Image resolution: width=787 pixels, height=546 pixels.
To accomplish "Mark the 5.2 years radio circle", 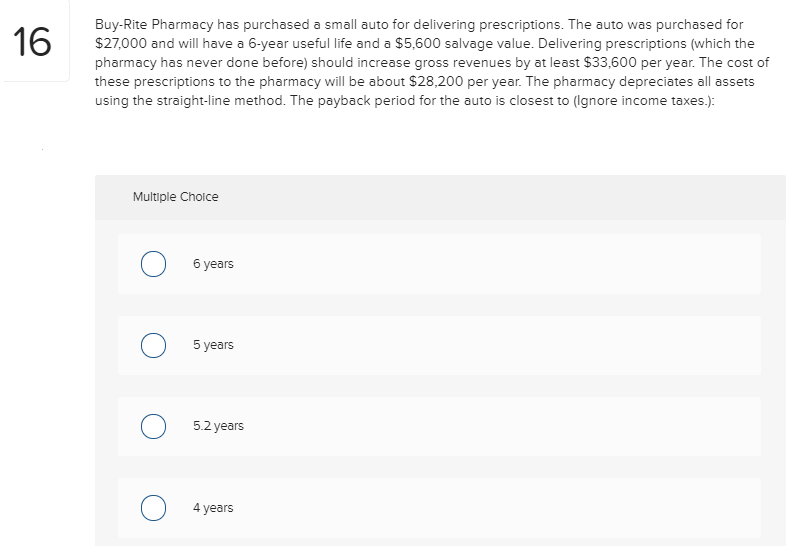I will [153, 427].
